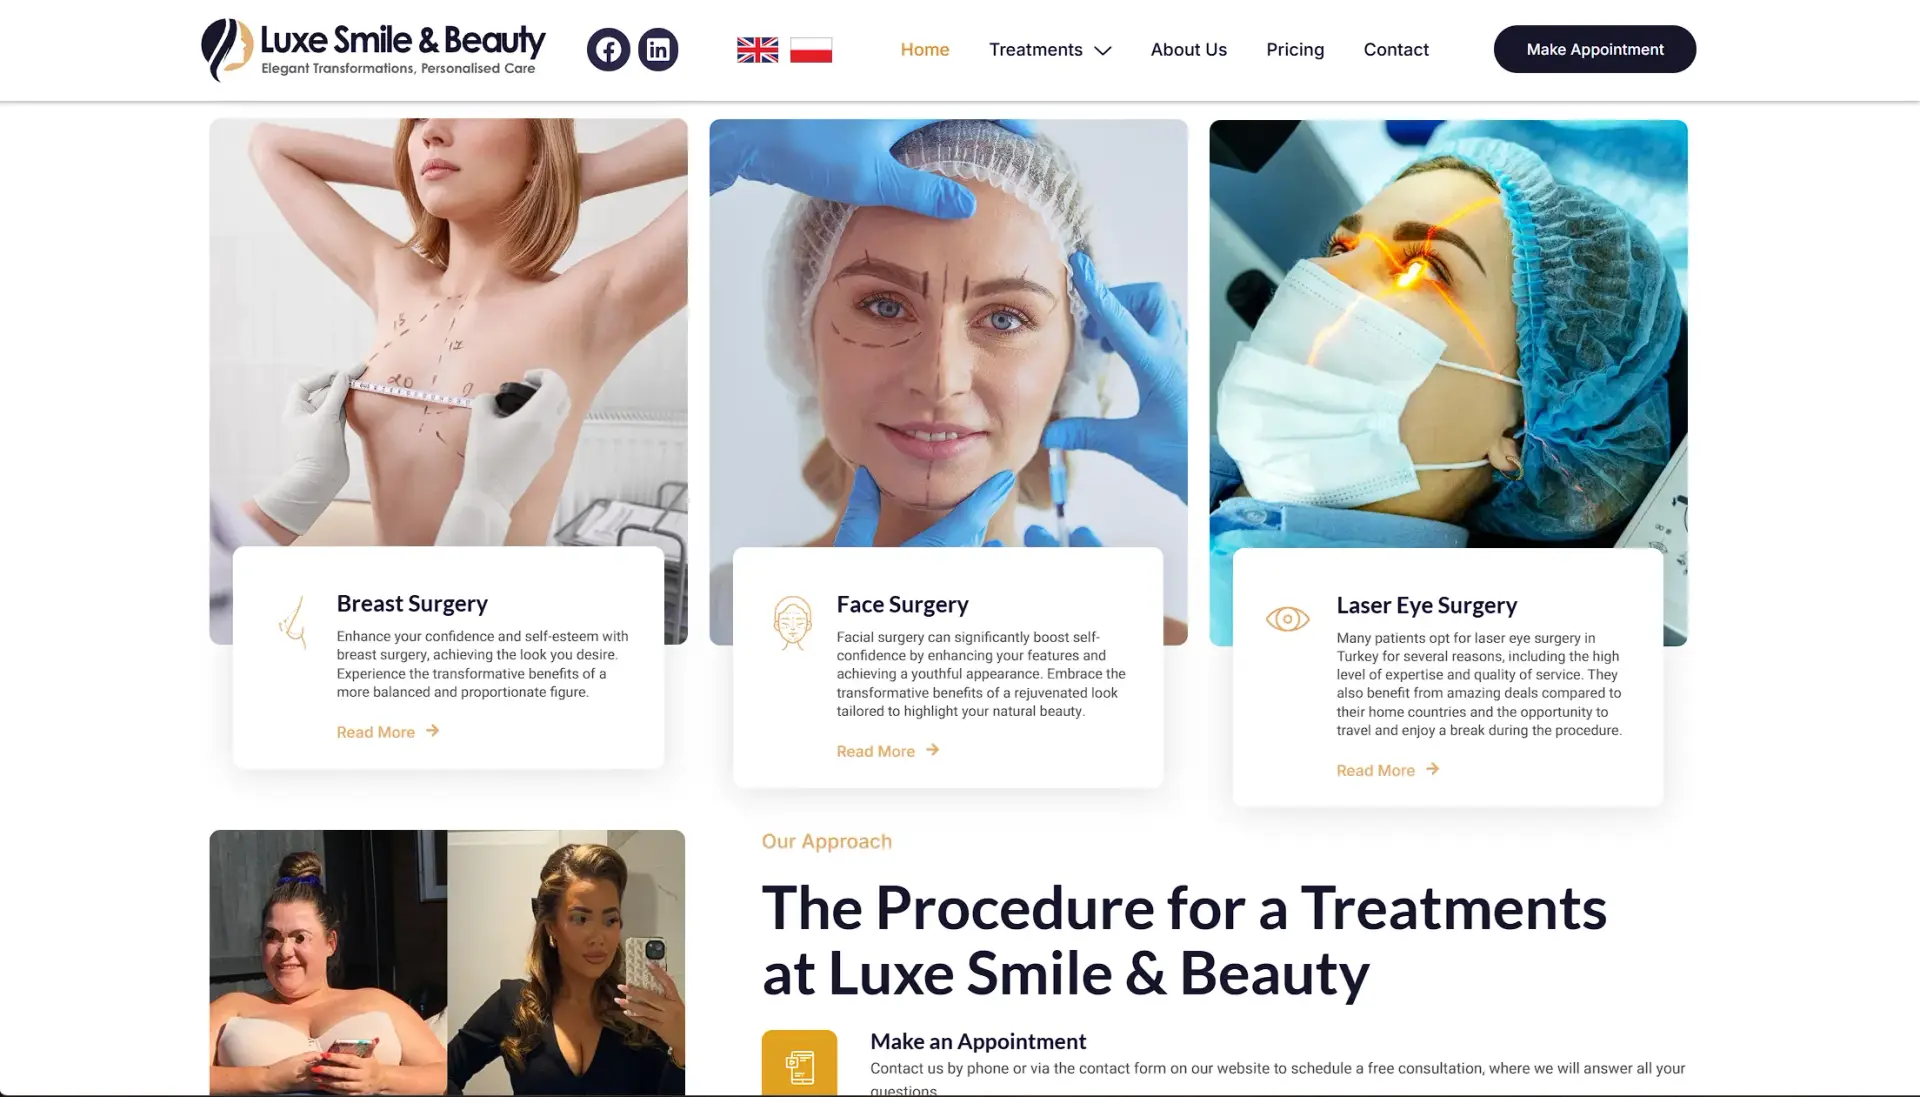Image resolution: width=1920 pixels, height=1097 pixels.
Task: Open the LinkedIn social icon
Action: tap(658, 49)
